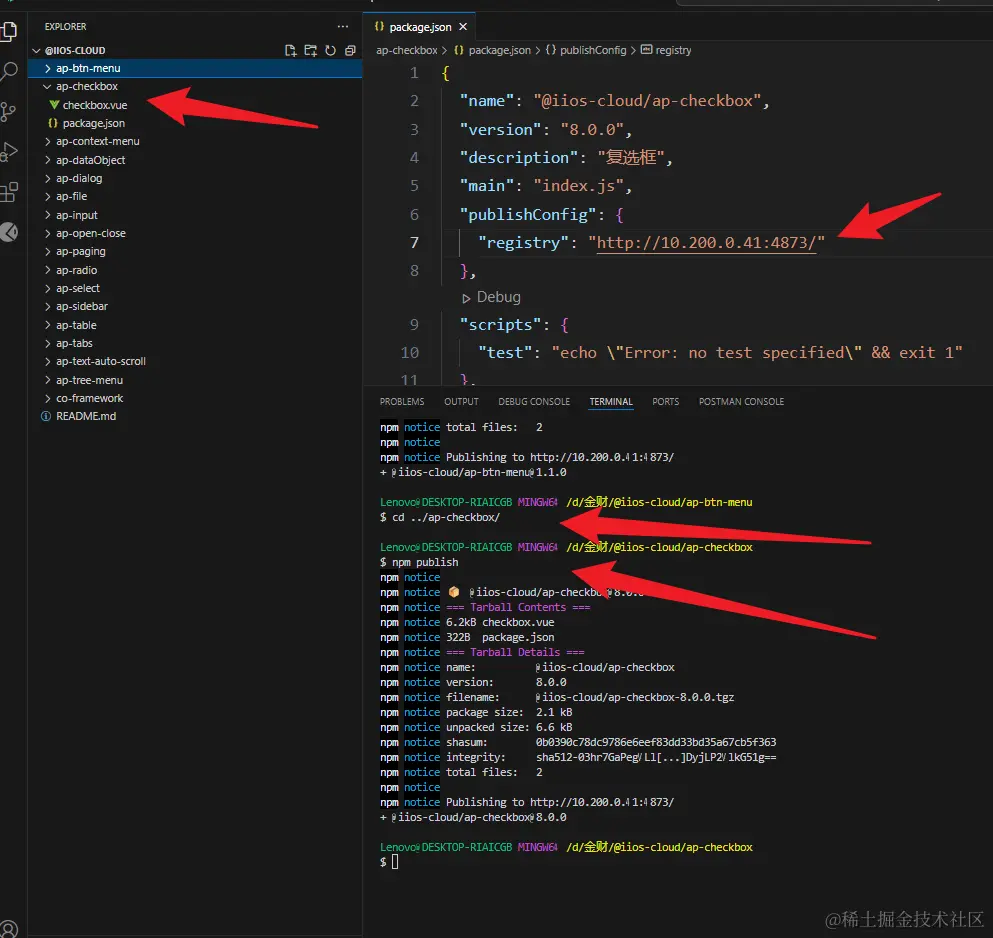
Task: Switch to the PROBLEMS panel tab
Action: (x=402, y=402)
